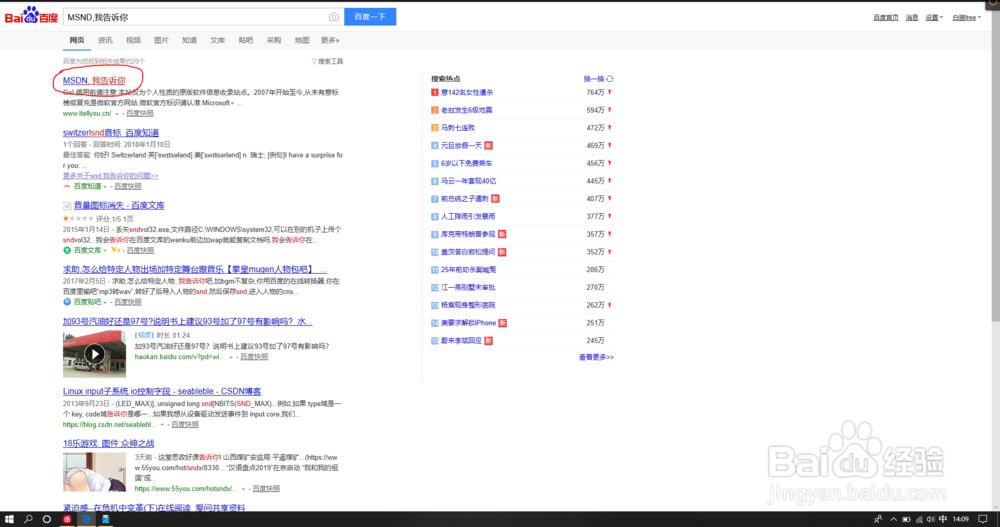Click the volume icon in system tray

tap(930, 519)
